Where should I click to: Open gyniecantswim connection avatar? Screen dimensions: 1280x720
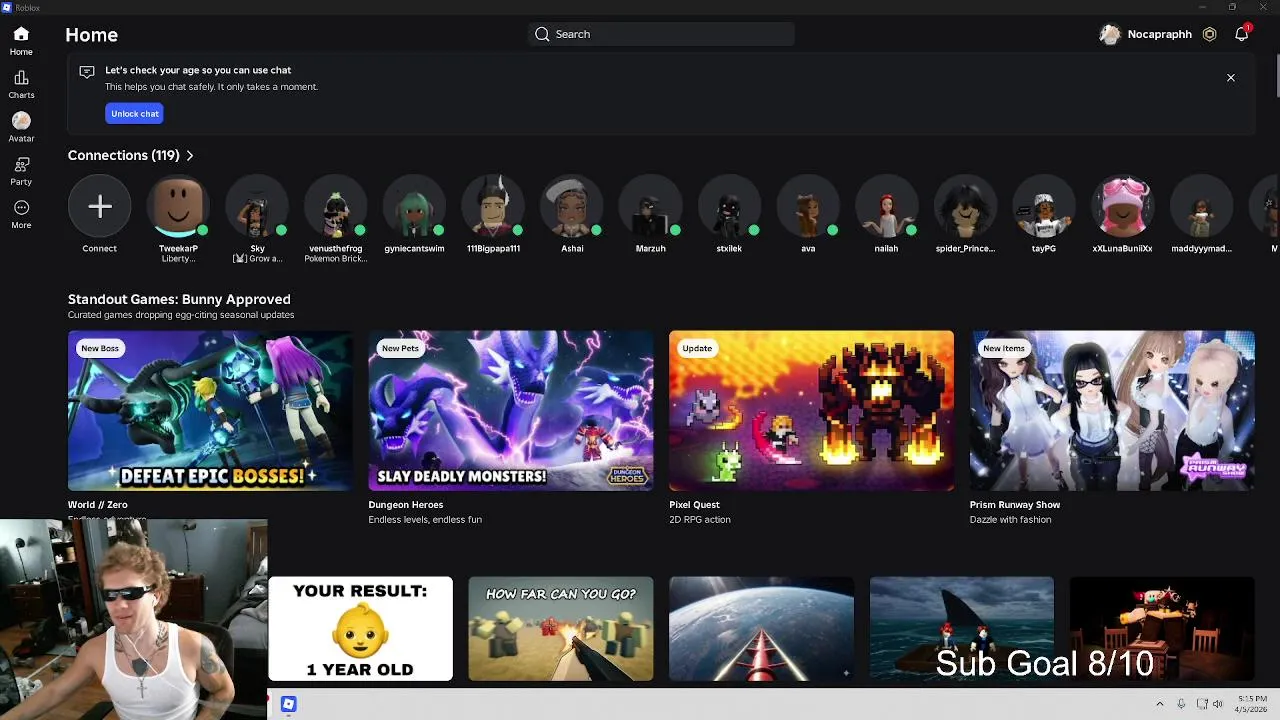pos(414,206)
